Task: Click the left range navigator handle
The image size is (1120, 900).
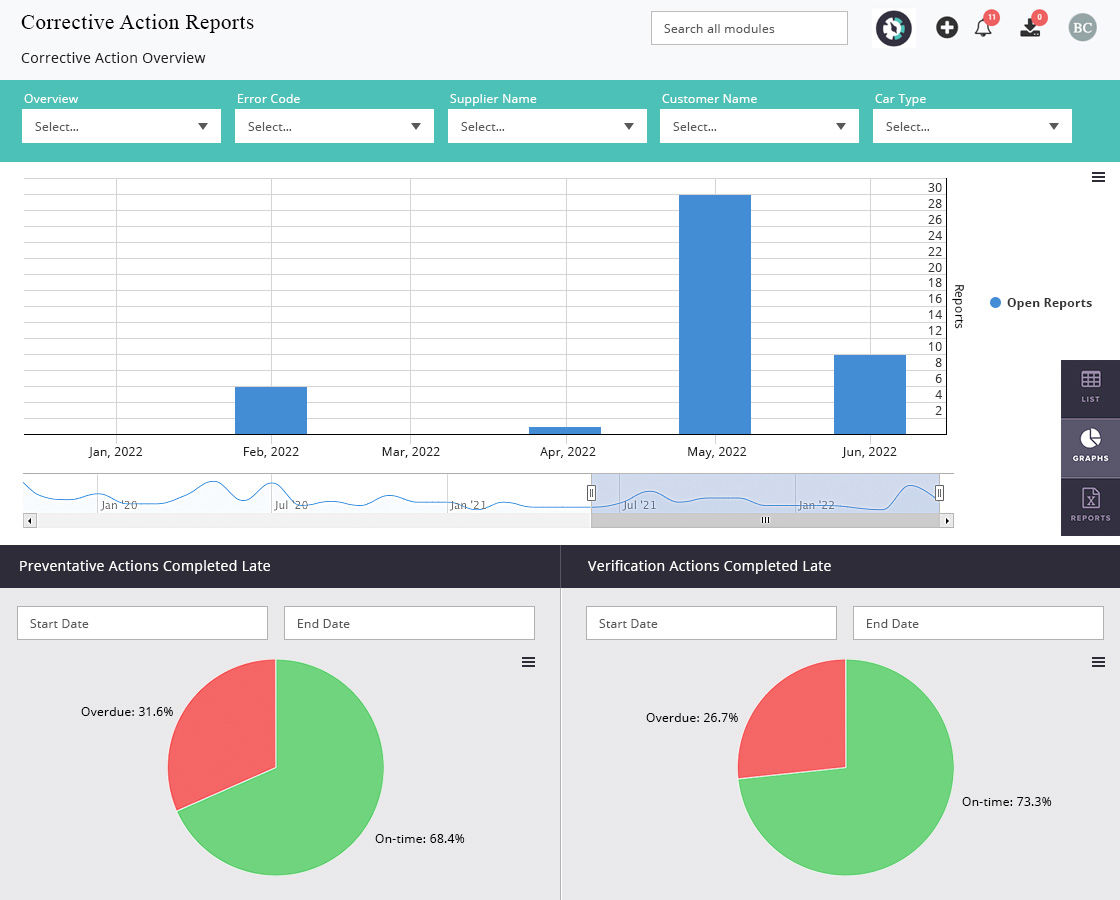Action: pyautogui.click(x=591, y=493)
